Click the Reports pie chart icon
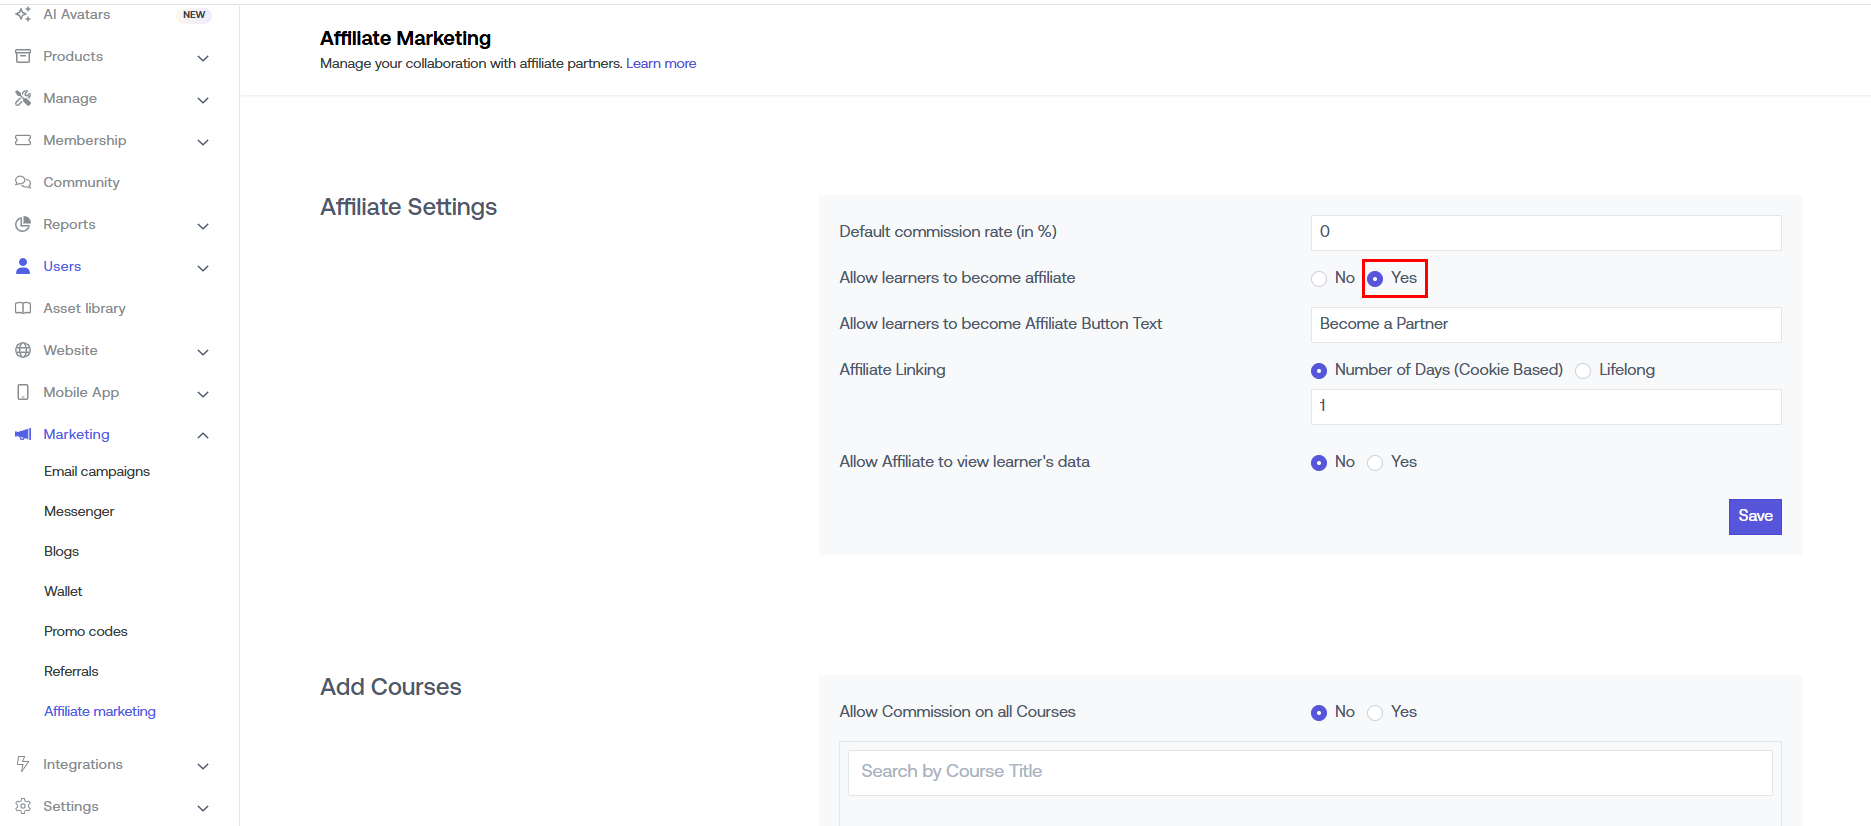 click(x=23, y=224)
